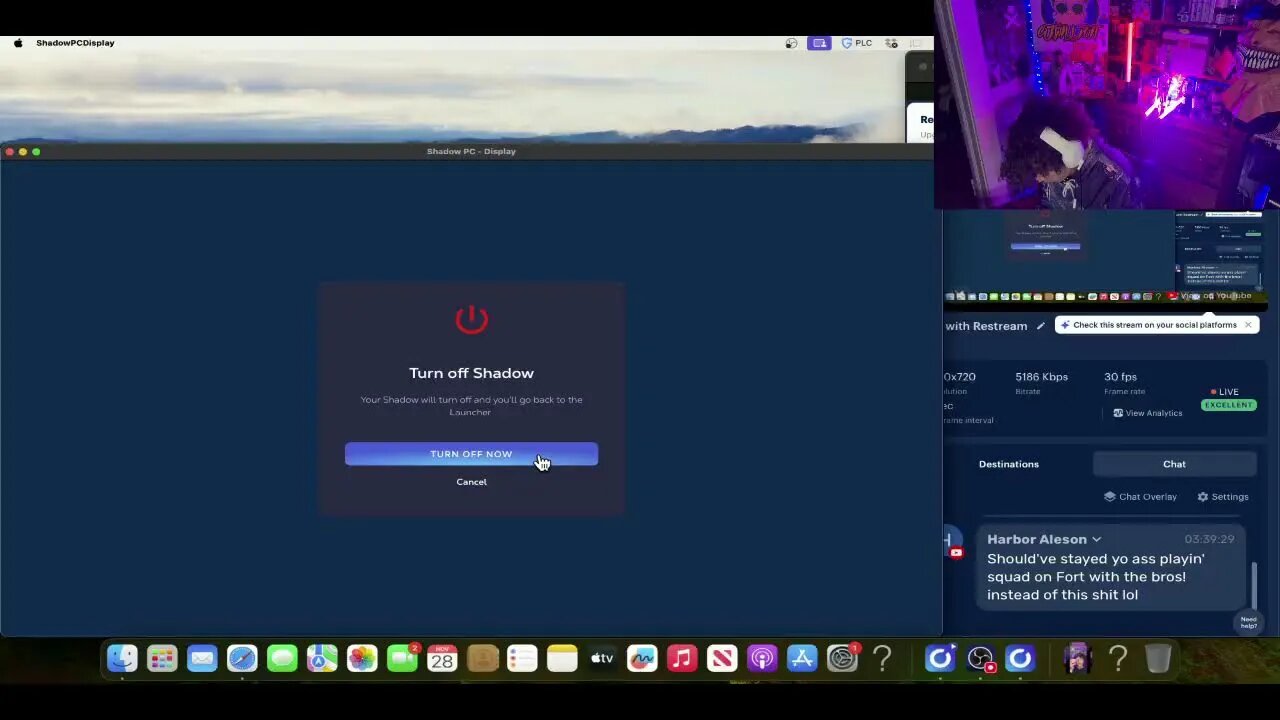The width and height of the screenshot is (1280, 720).
Task: Open App Store from the Dock
Action: coord(802,659)
